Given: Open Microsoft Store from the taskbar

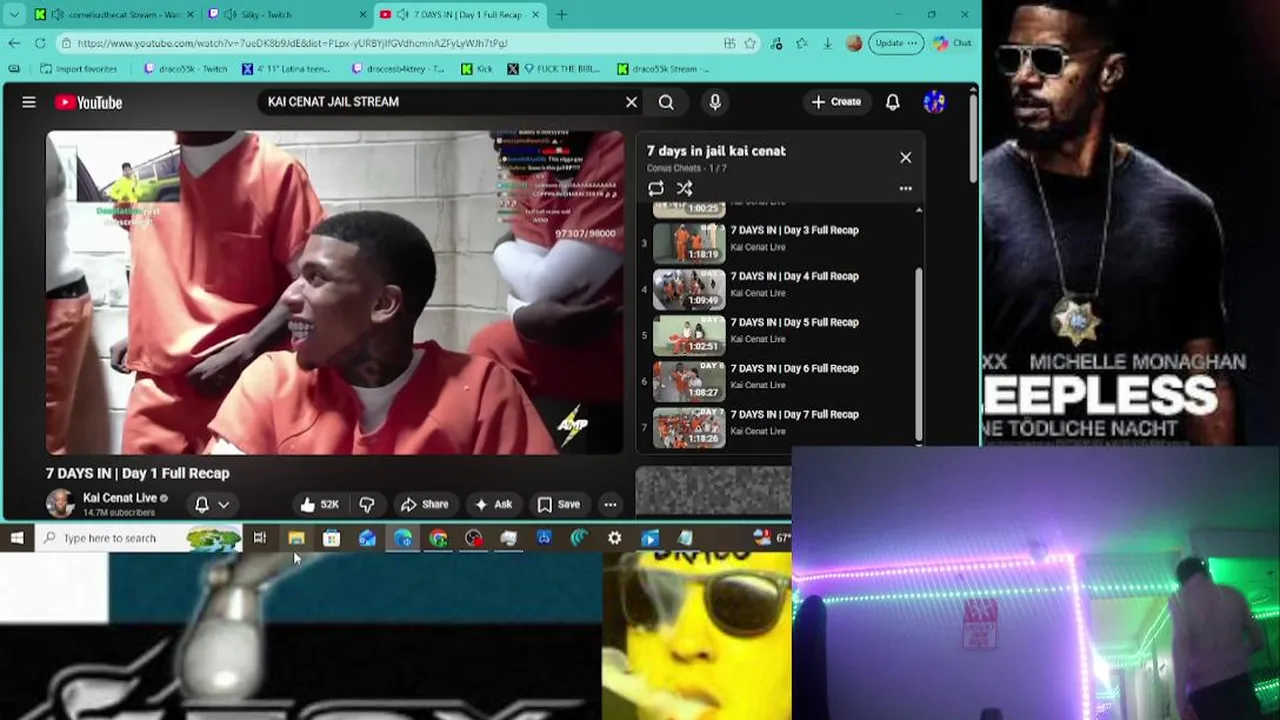Looking at the screenshot, I should [331, 538].
